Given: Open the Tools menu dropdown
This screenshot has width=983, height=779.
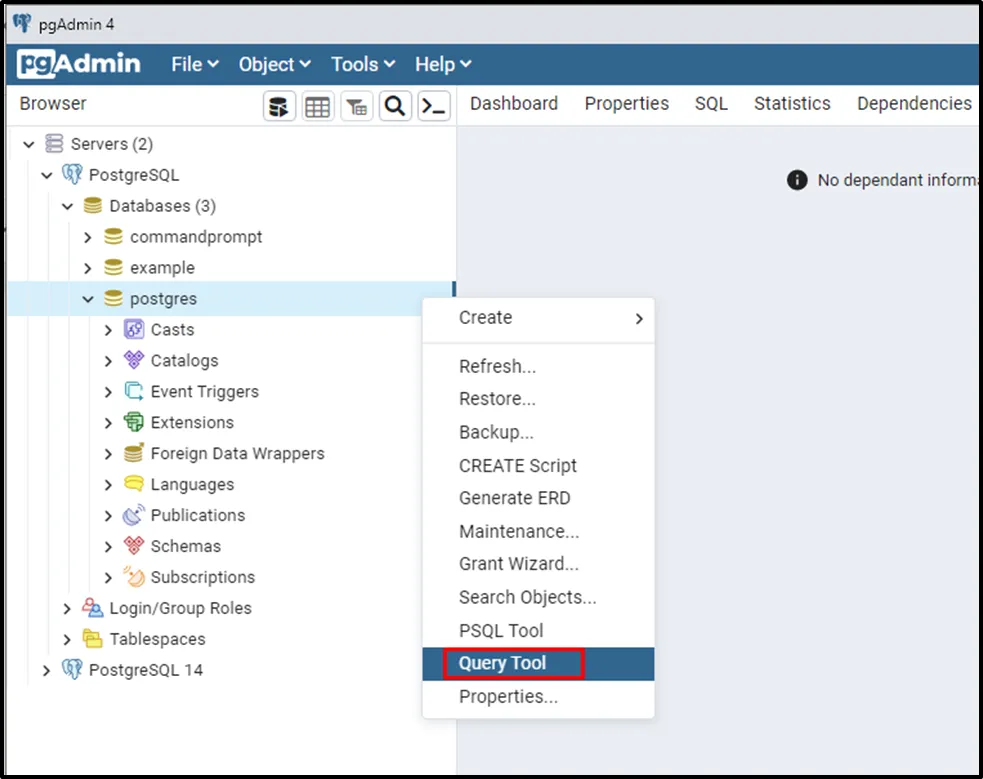Looking at the screenshot, I should pos(363,65).
